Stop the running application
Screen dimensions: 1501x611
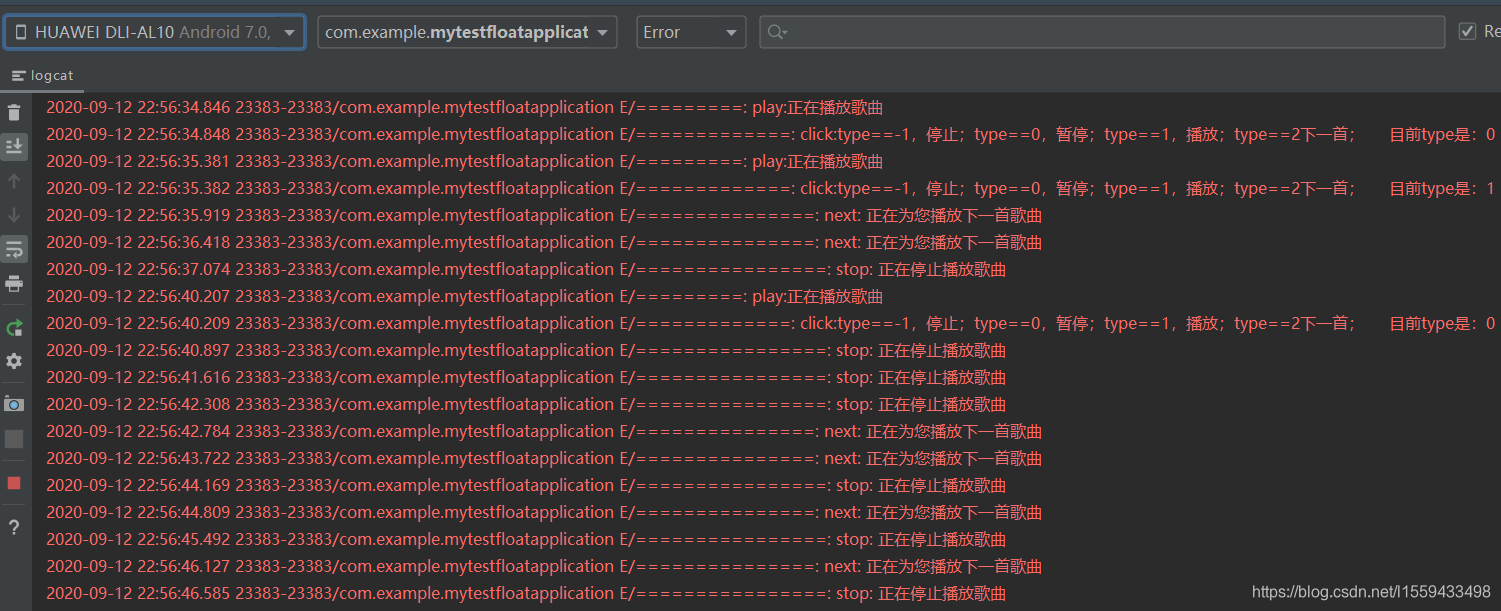click(14, 483)
